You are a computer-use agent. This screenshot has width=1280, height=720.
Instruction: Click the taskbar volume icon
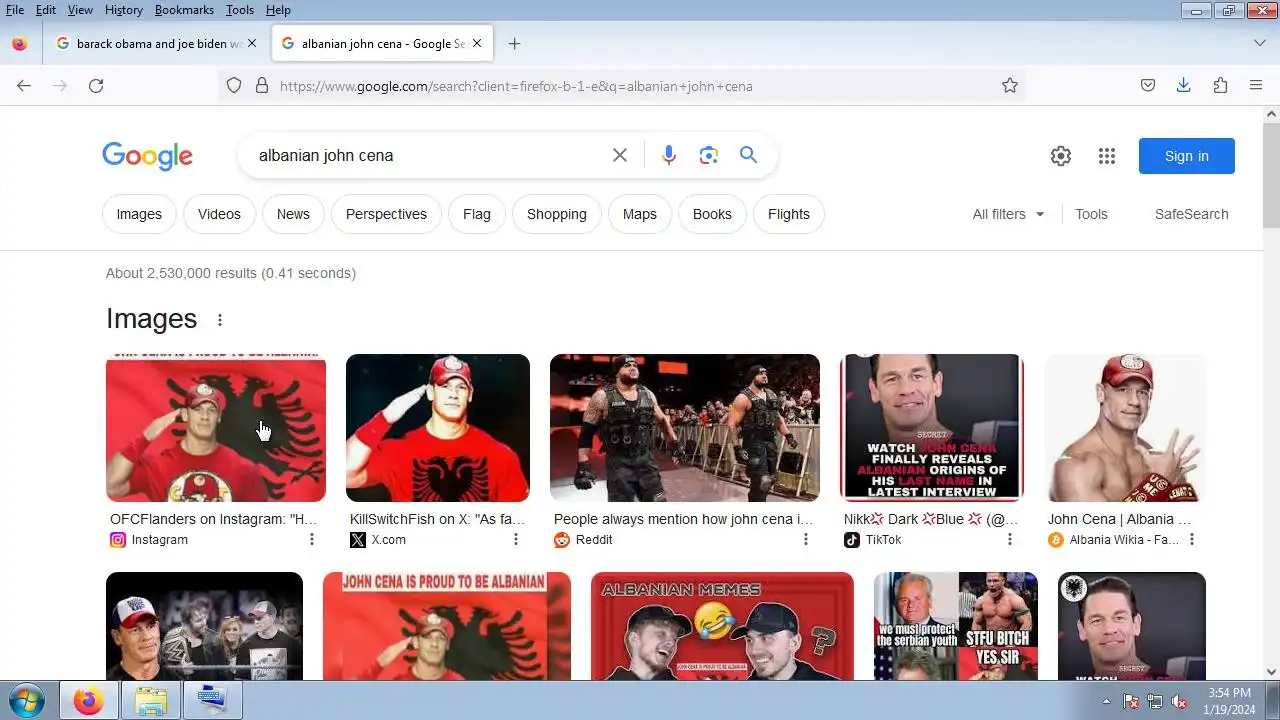coord(1180,701)
